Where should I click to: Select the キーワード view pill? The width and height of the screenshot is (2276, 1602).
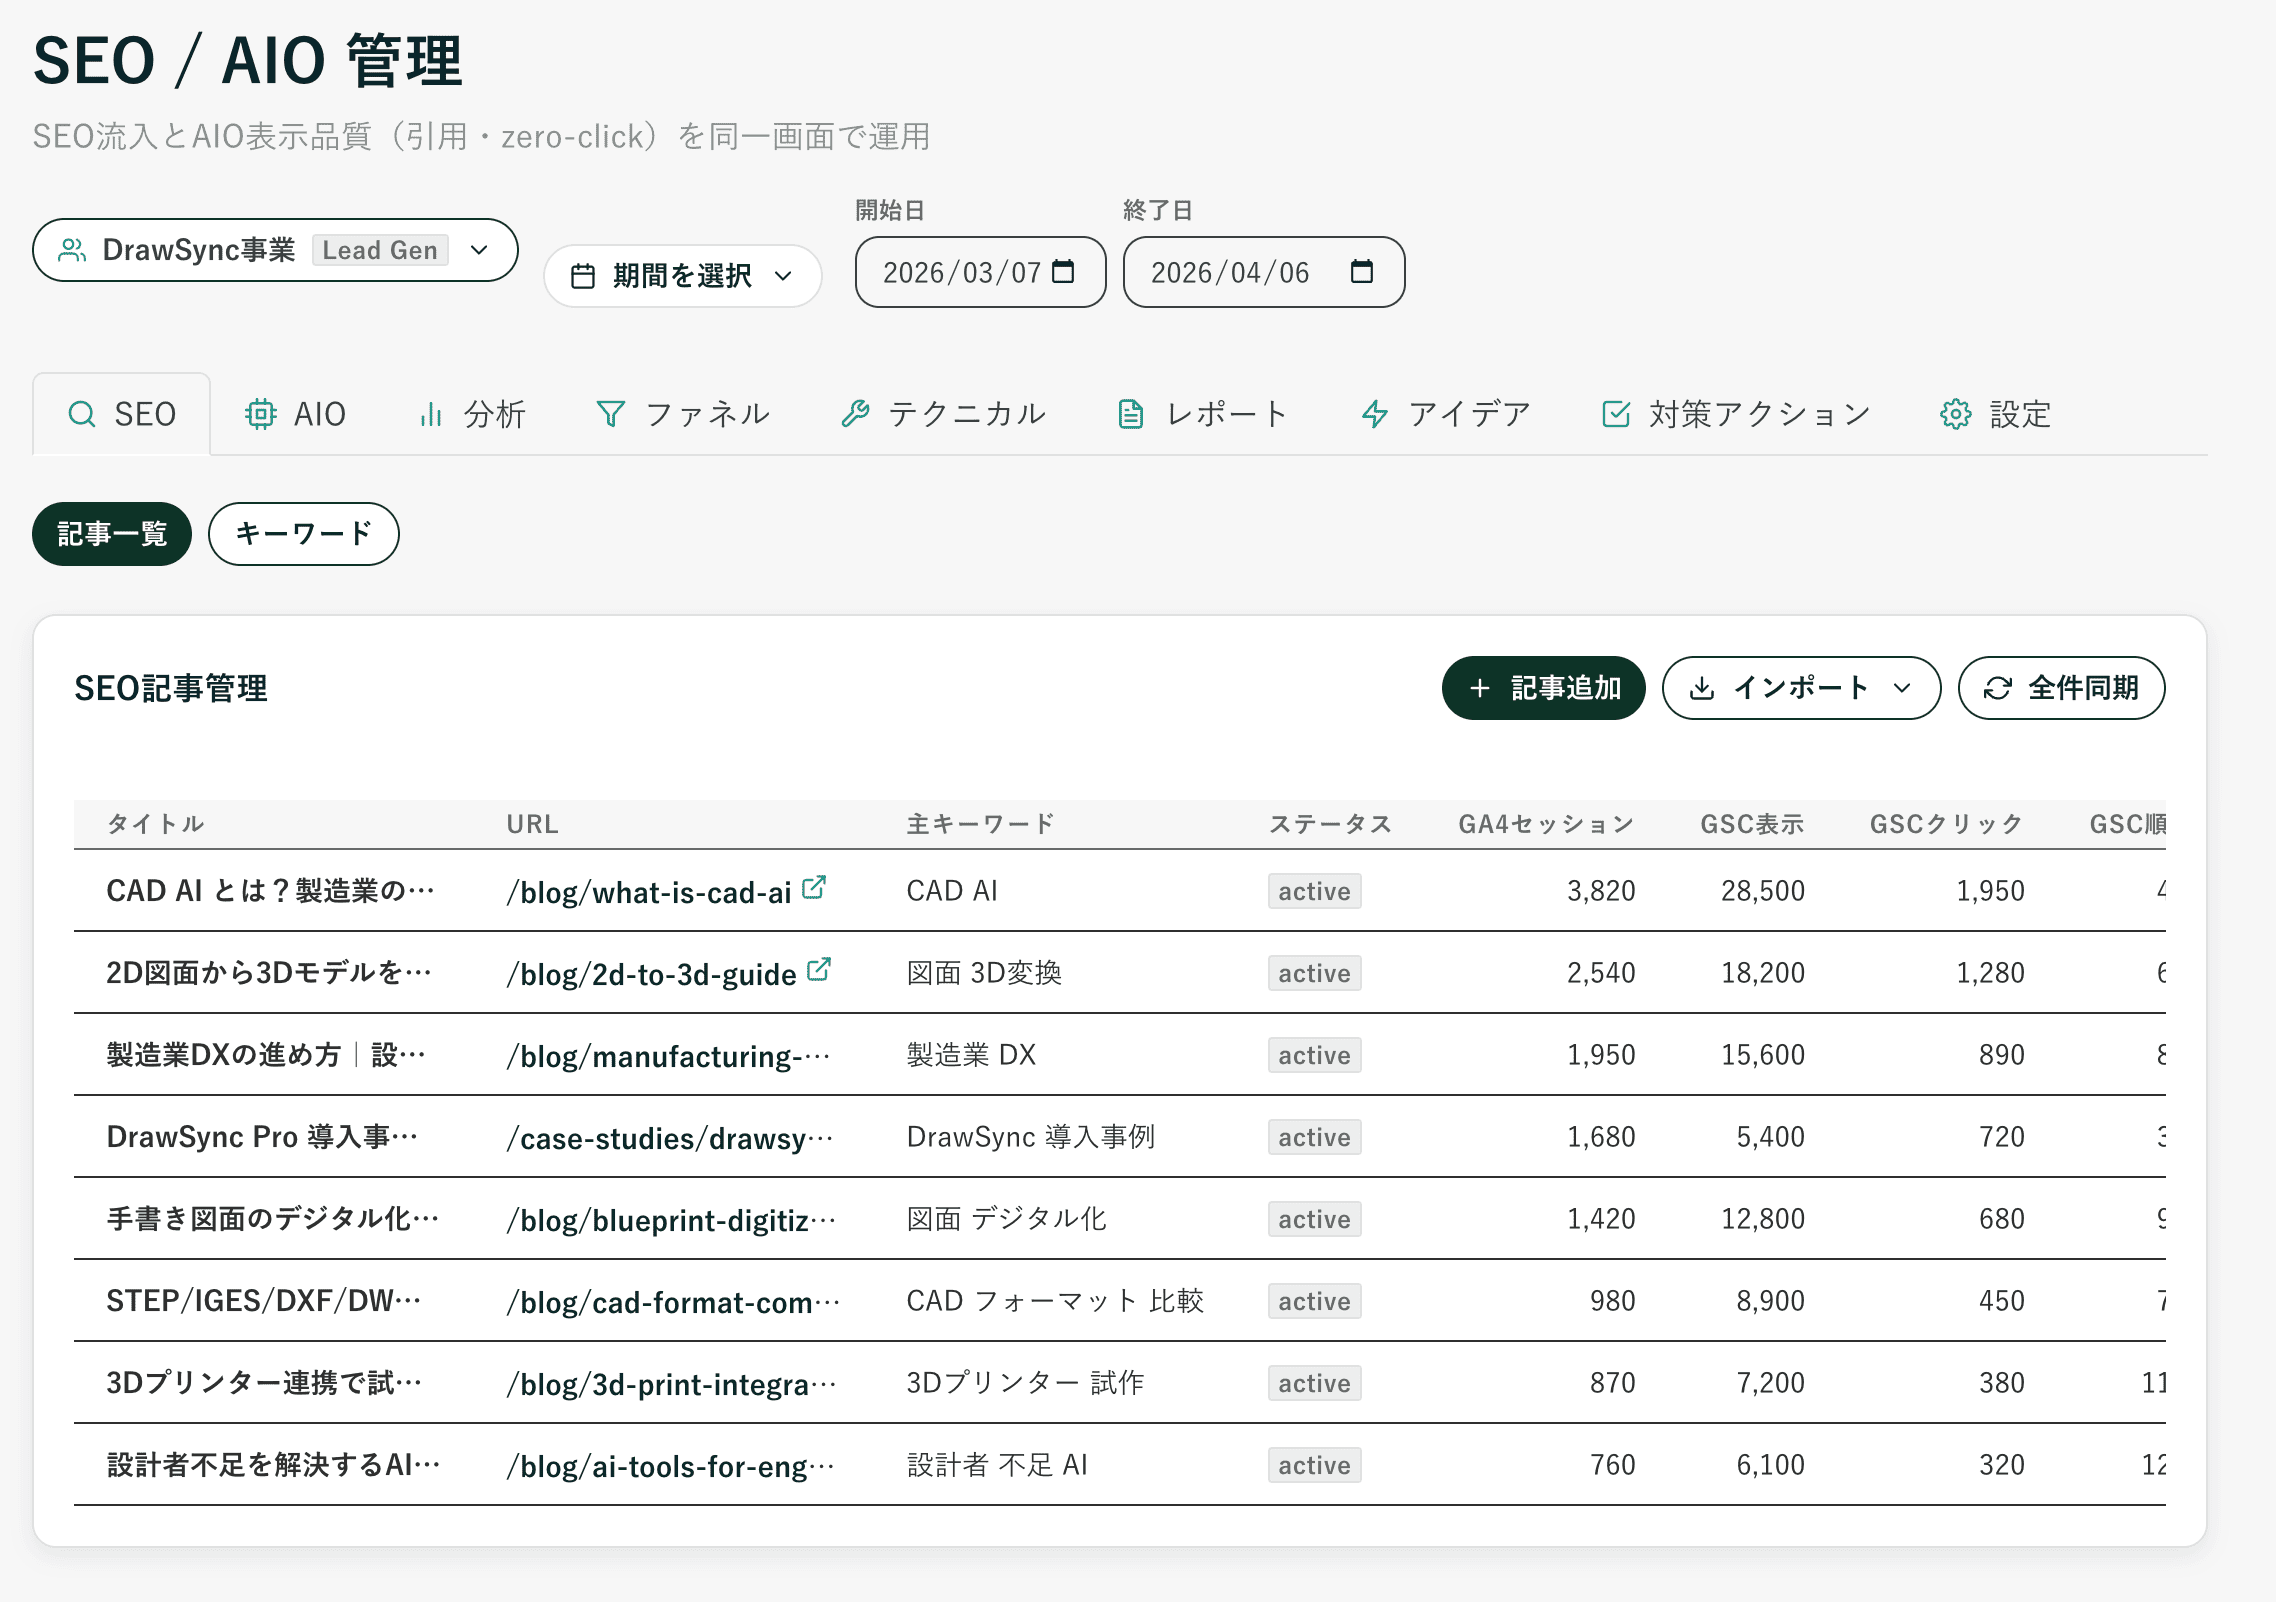click(303, 534)
